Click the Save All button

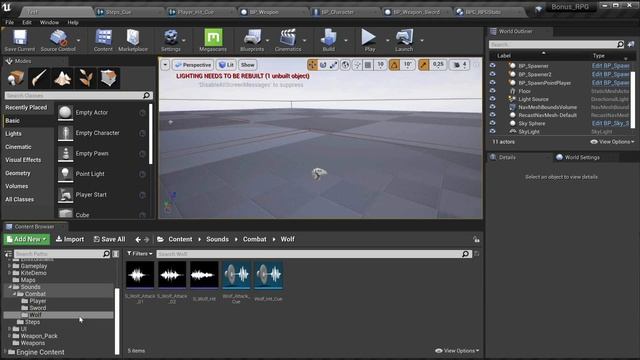coord(109,239)
